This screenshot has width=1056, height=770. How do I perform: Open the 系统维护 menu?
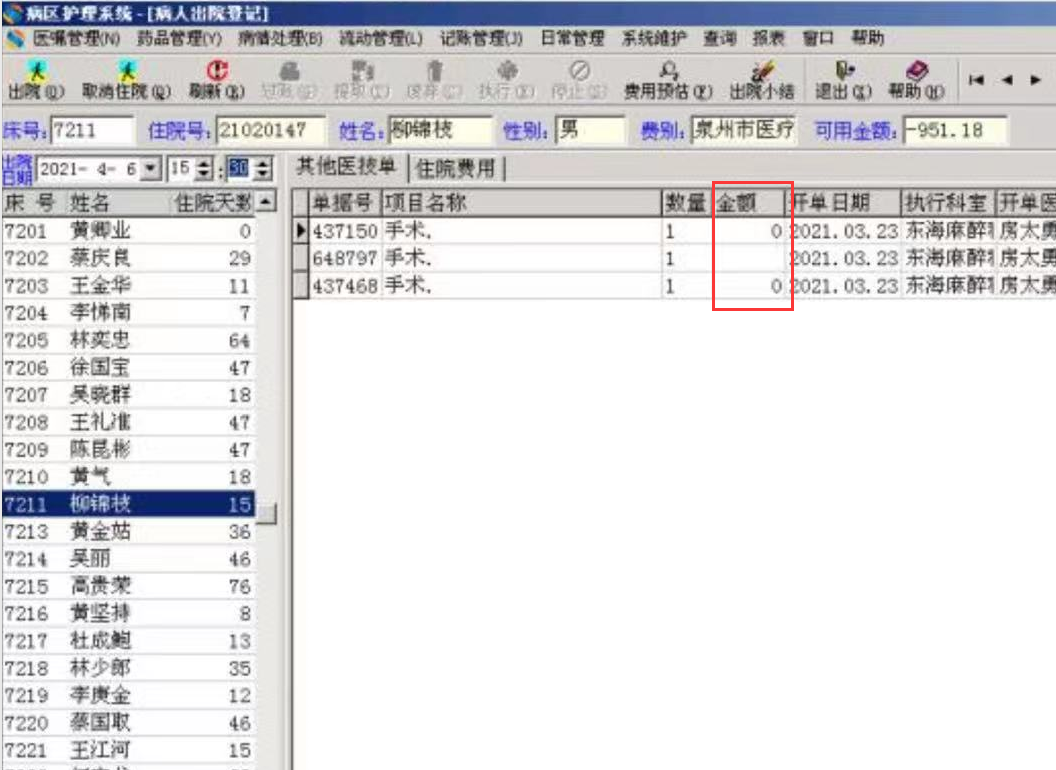(x=654, y=38)
